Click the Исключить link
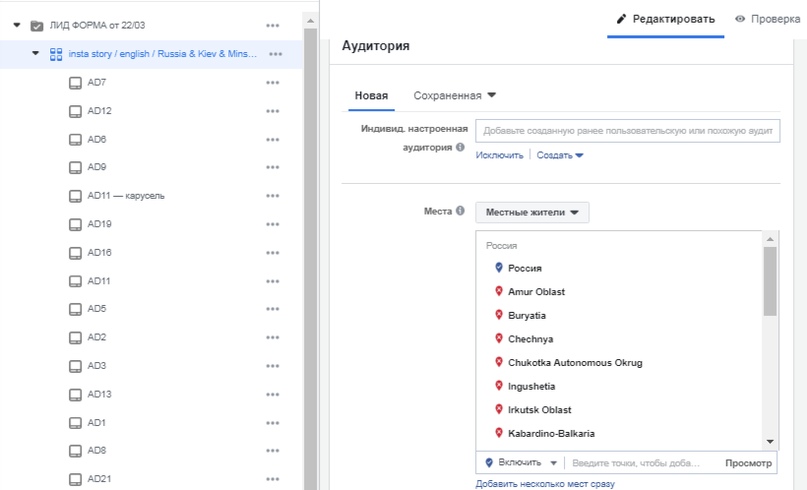This screenshot has width=807, height=490. tap(499, 155)
